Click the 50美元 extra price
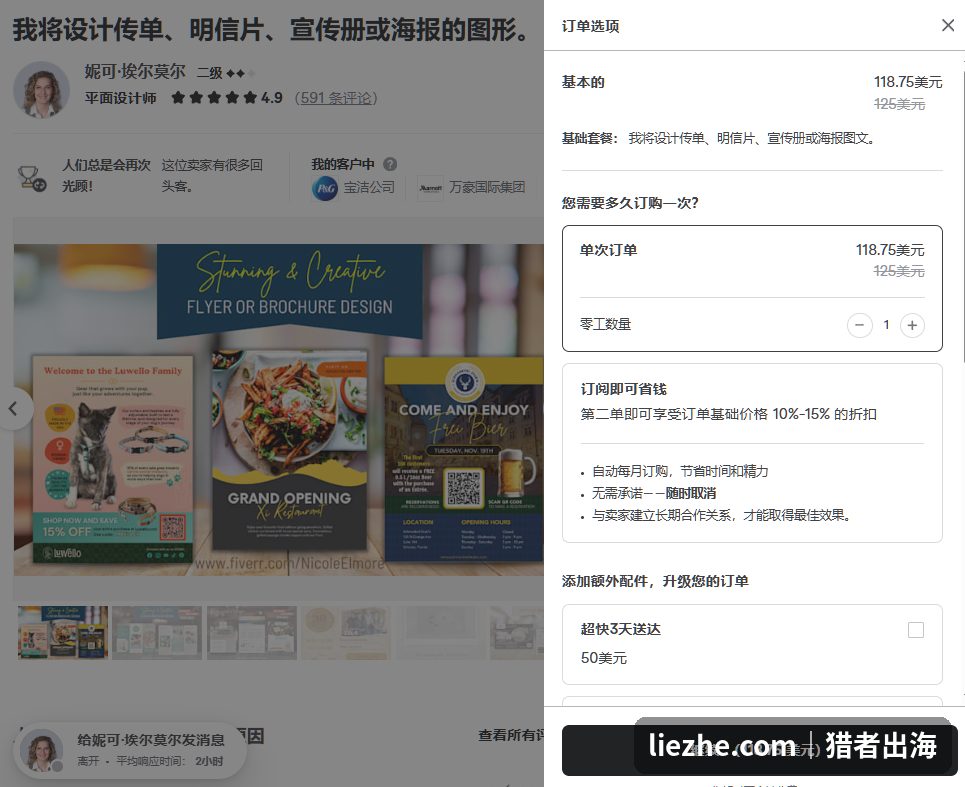 pos(604,658)
